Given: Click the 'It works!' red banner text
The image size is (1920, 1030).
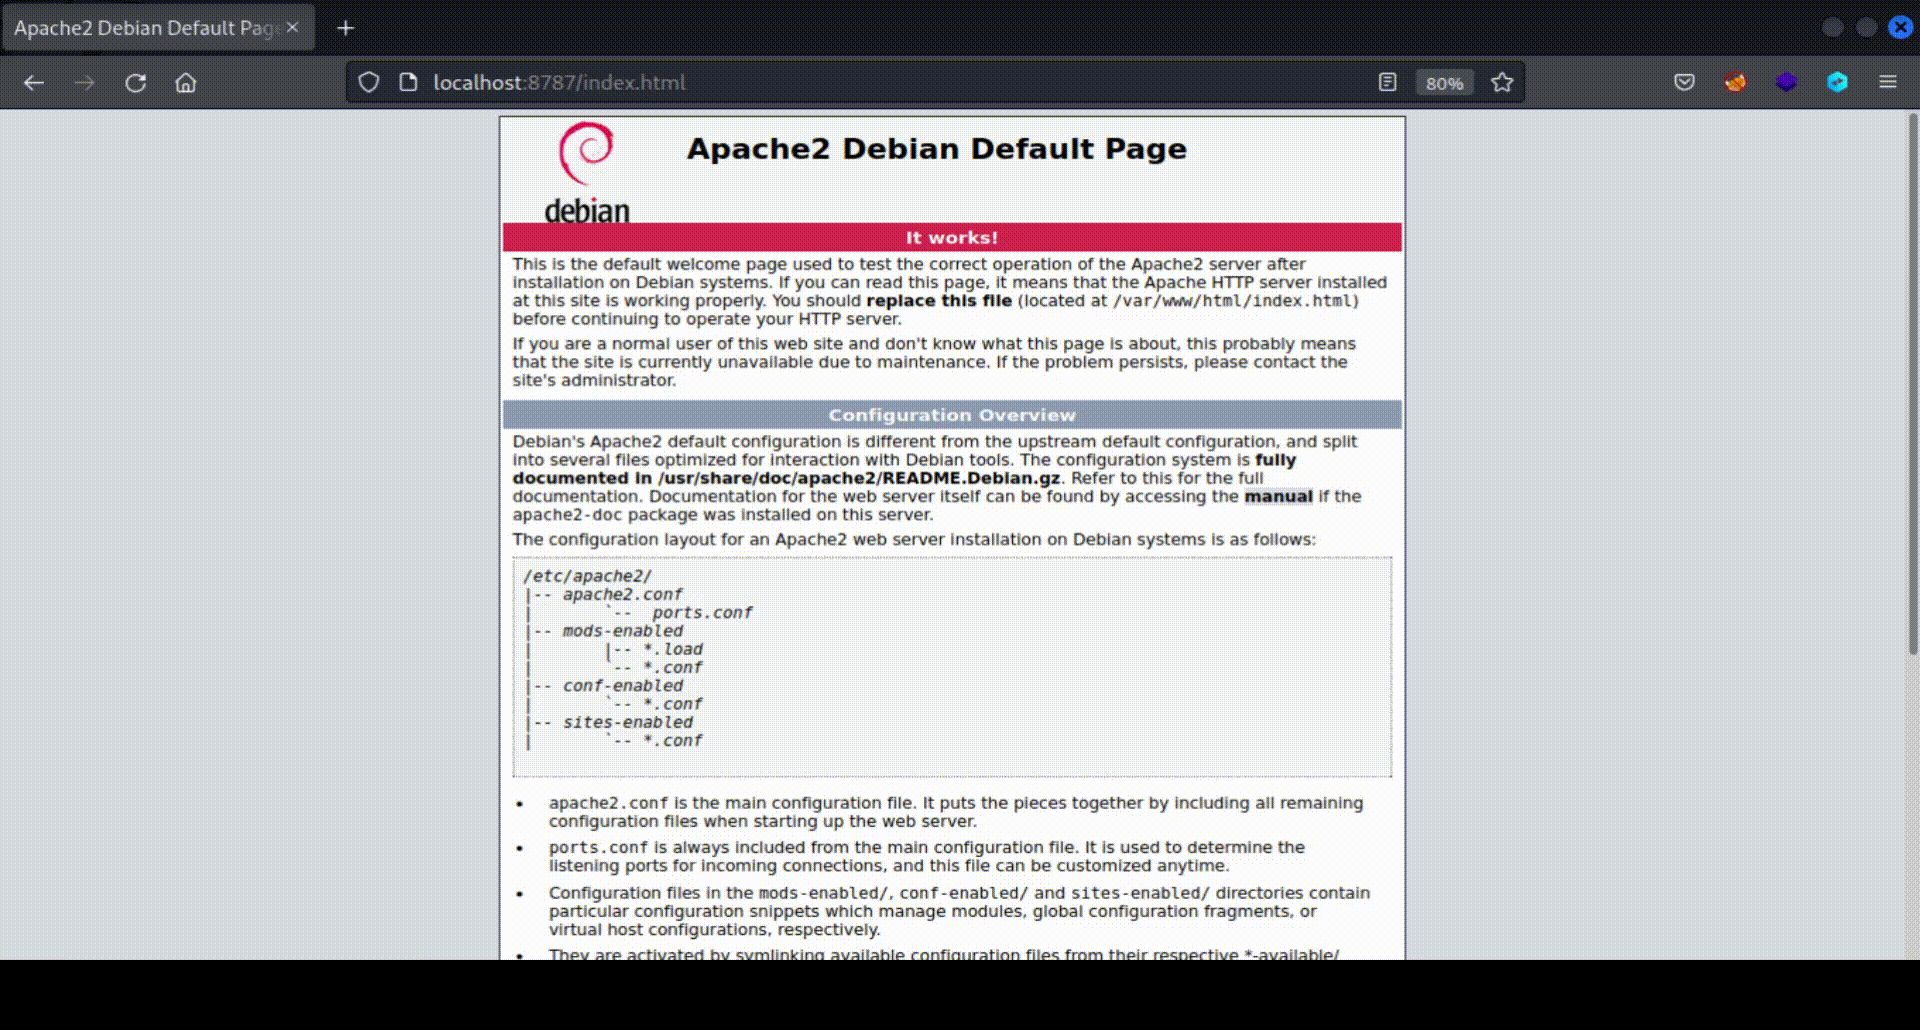Looking at the screenshot, I should click(x=952, y=238).
